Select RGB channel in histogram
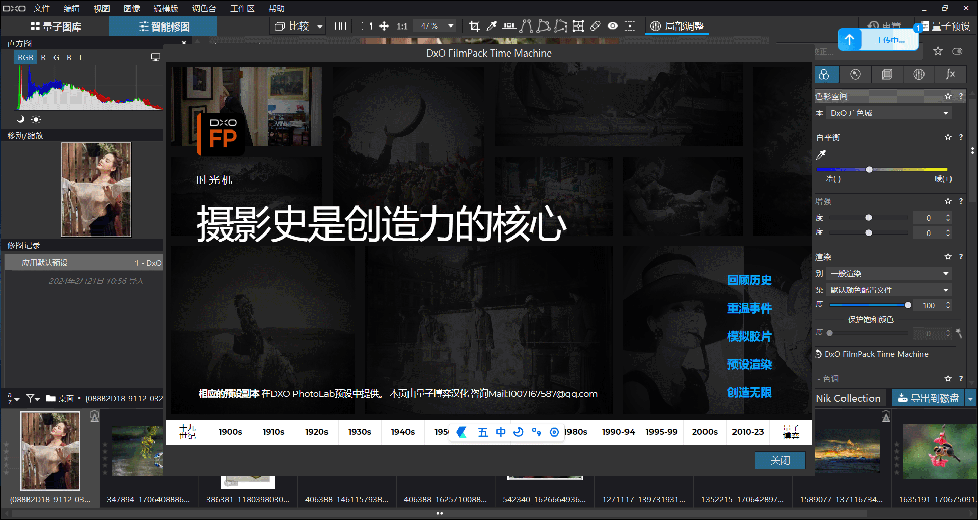Image resolution: width=978 pixels, height=520 pixels. point(26,57)
